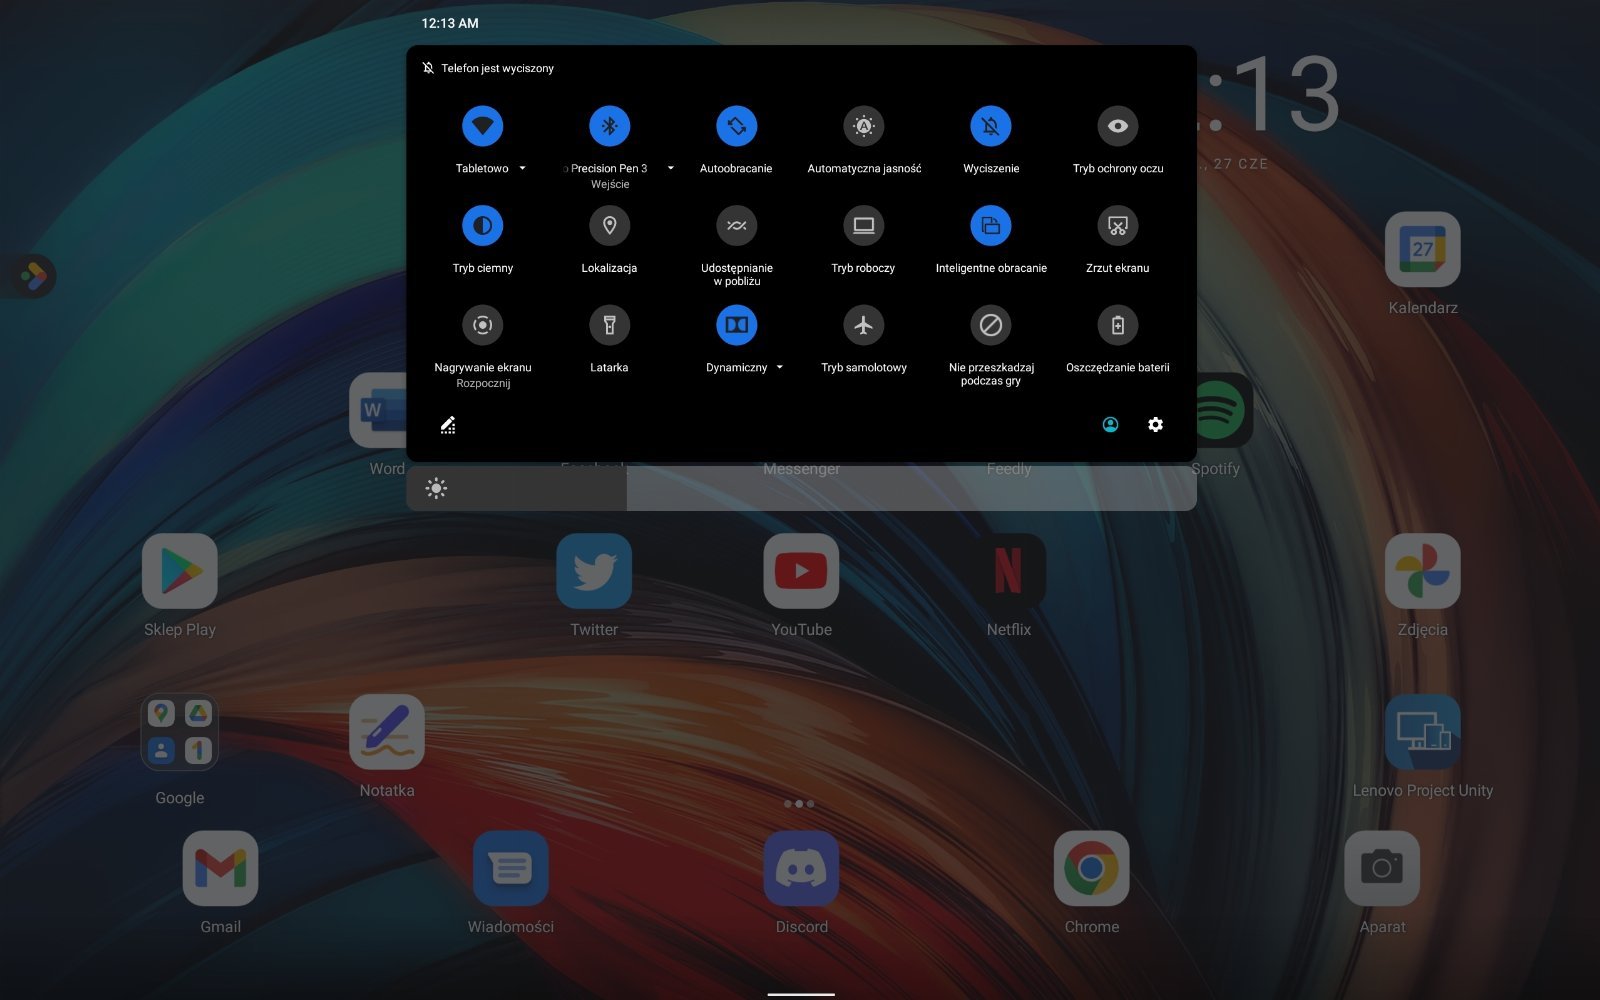The height and width of the screenshot is (1000, 1600).
Task: Open the settings gear in quick panel
Action: pyautogui.click(x=1155, y=425)
